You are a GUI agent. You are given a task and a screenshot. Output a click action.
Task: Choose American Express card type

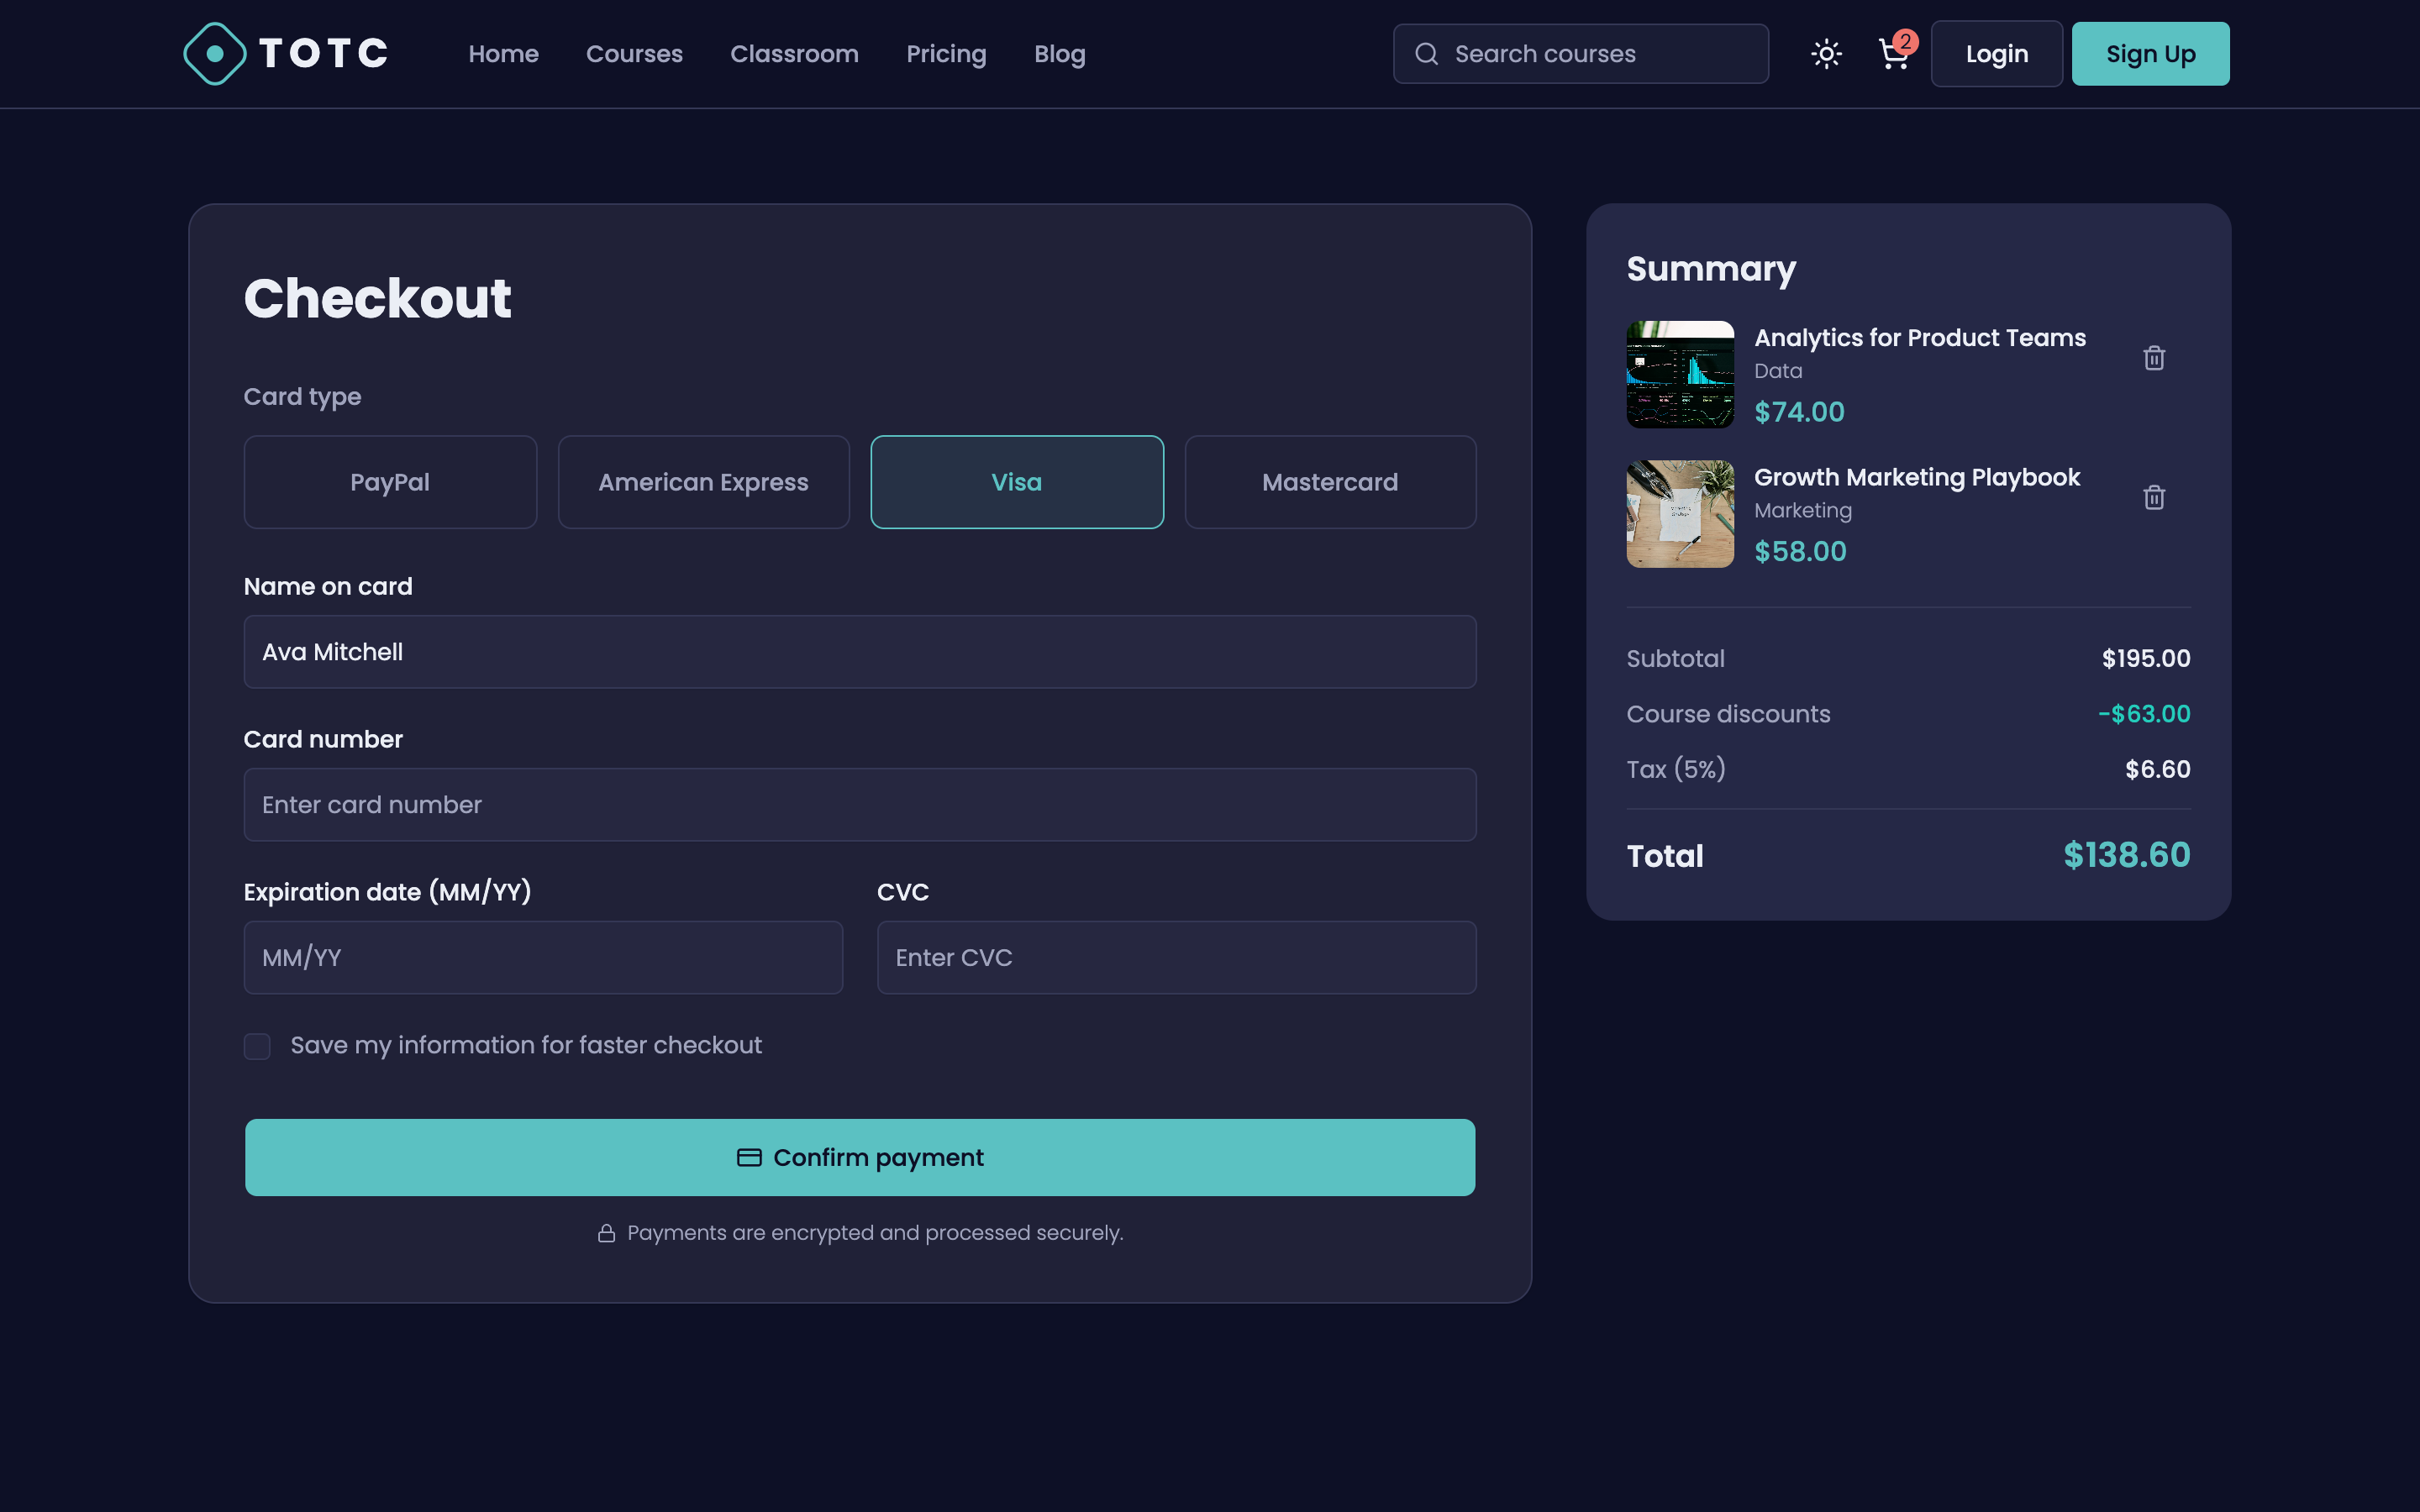coord(703,482)
